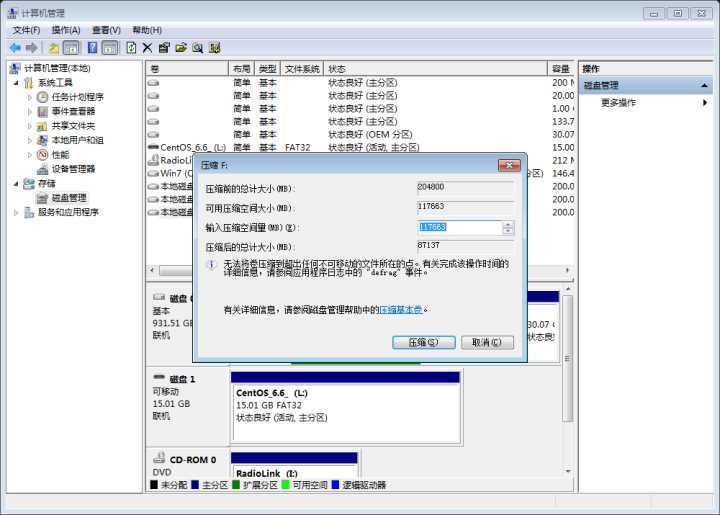Screen dimensions: 720x515
Task: Expand the 服务和应用程序 node
Action: click(16, 212)
